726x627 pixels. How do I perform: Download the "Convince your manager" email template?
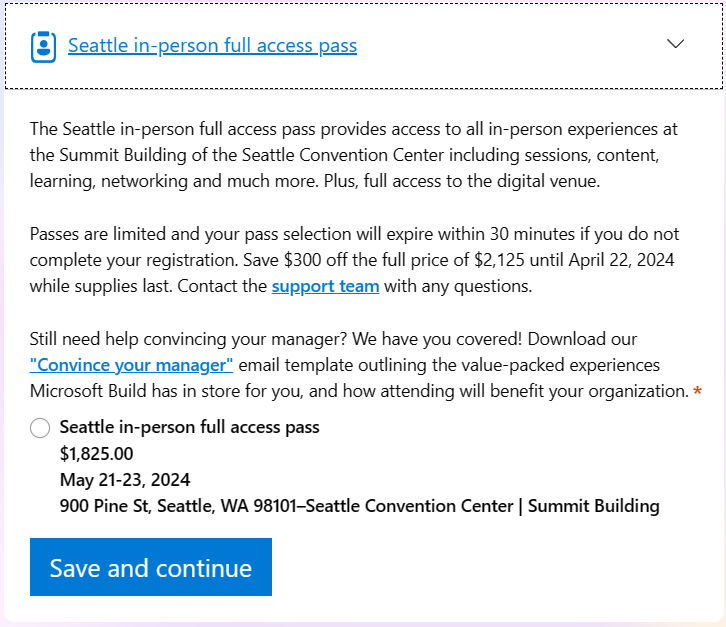[x=132, y=365]
